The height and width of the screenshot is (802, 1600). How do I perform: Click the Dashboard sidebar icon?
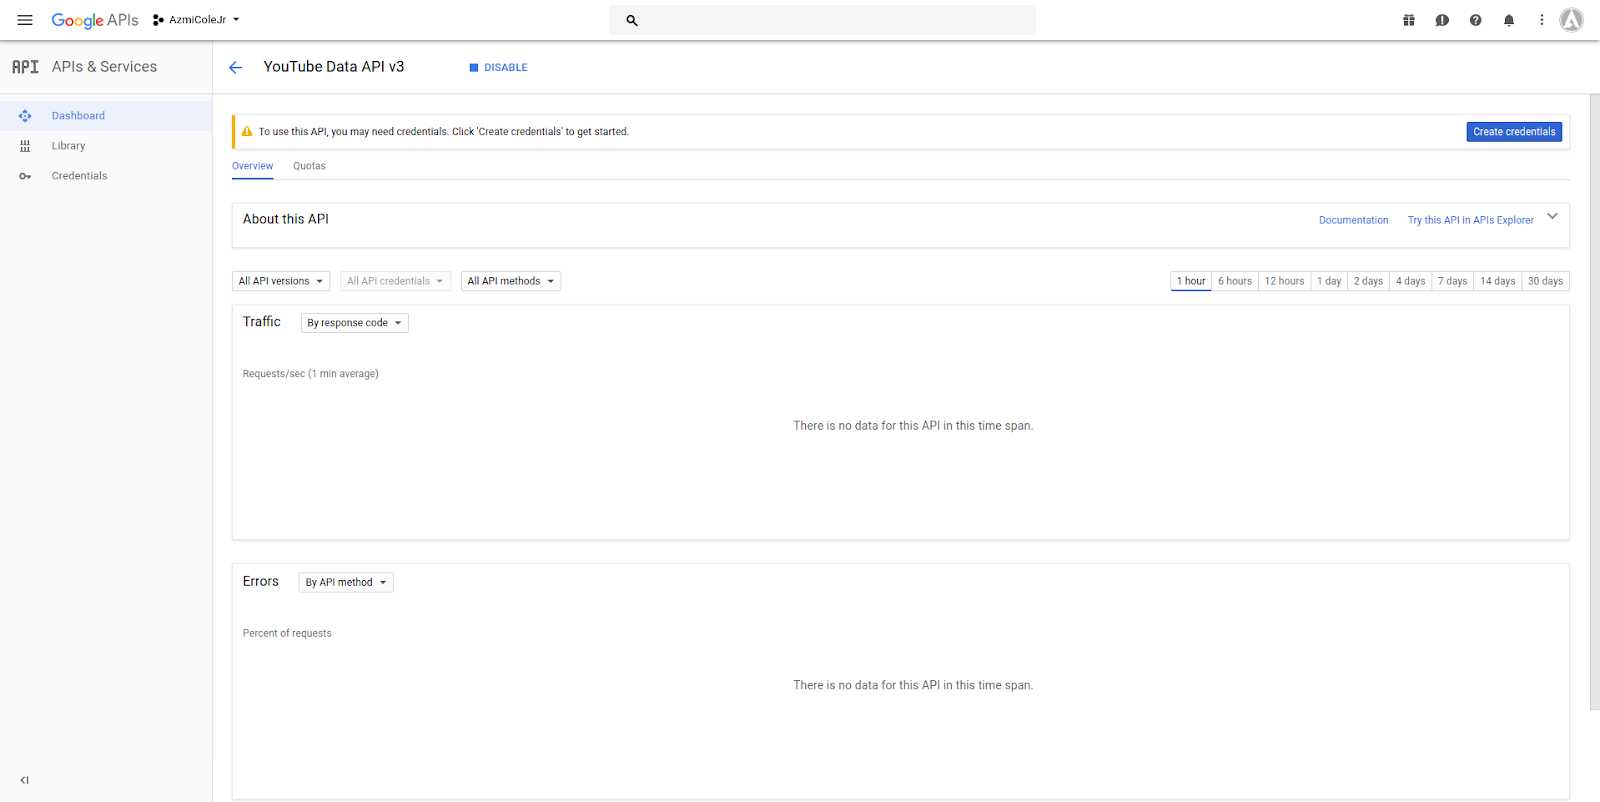[x=25, y=116]
